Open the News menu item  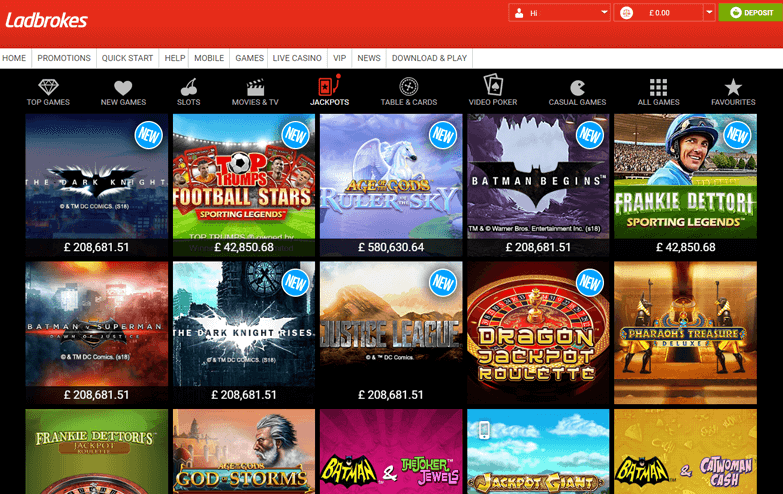click(x=369, y=58)
